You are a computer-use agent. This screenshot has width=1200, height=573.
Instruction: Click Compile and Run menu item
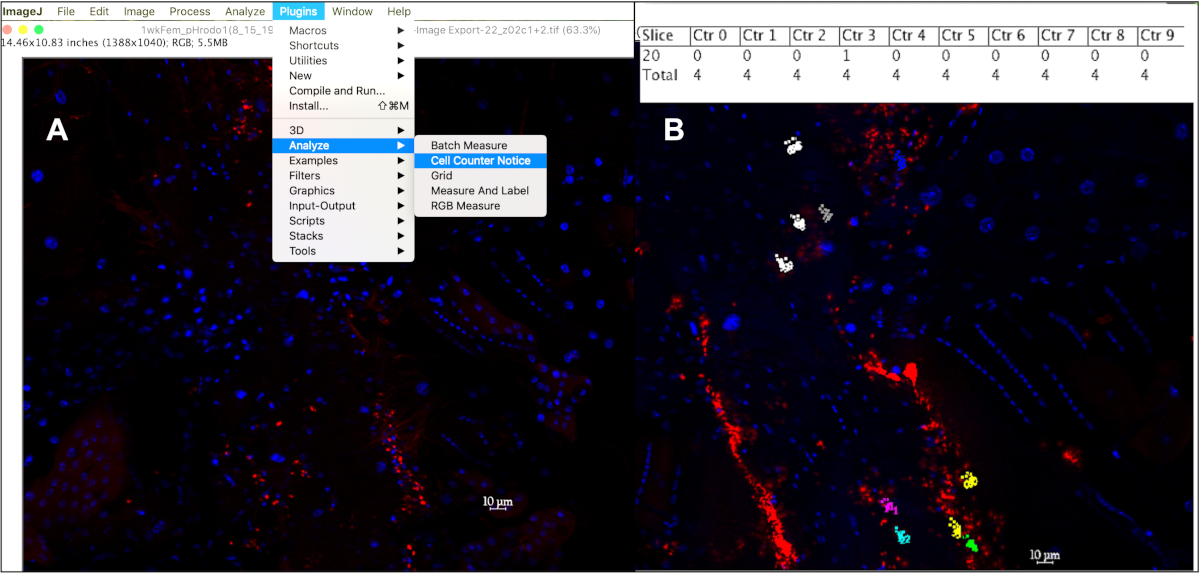(x=336, y=91)
